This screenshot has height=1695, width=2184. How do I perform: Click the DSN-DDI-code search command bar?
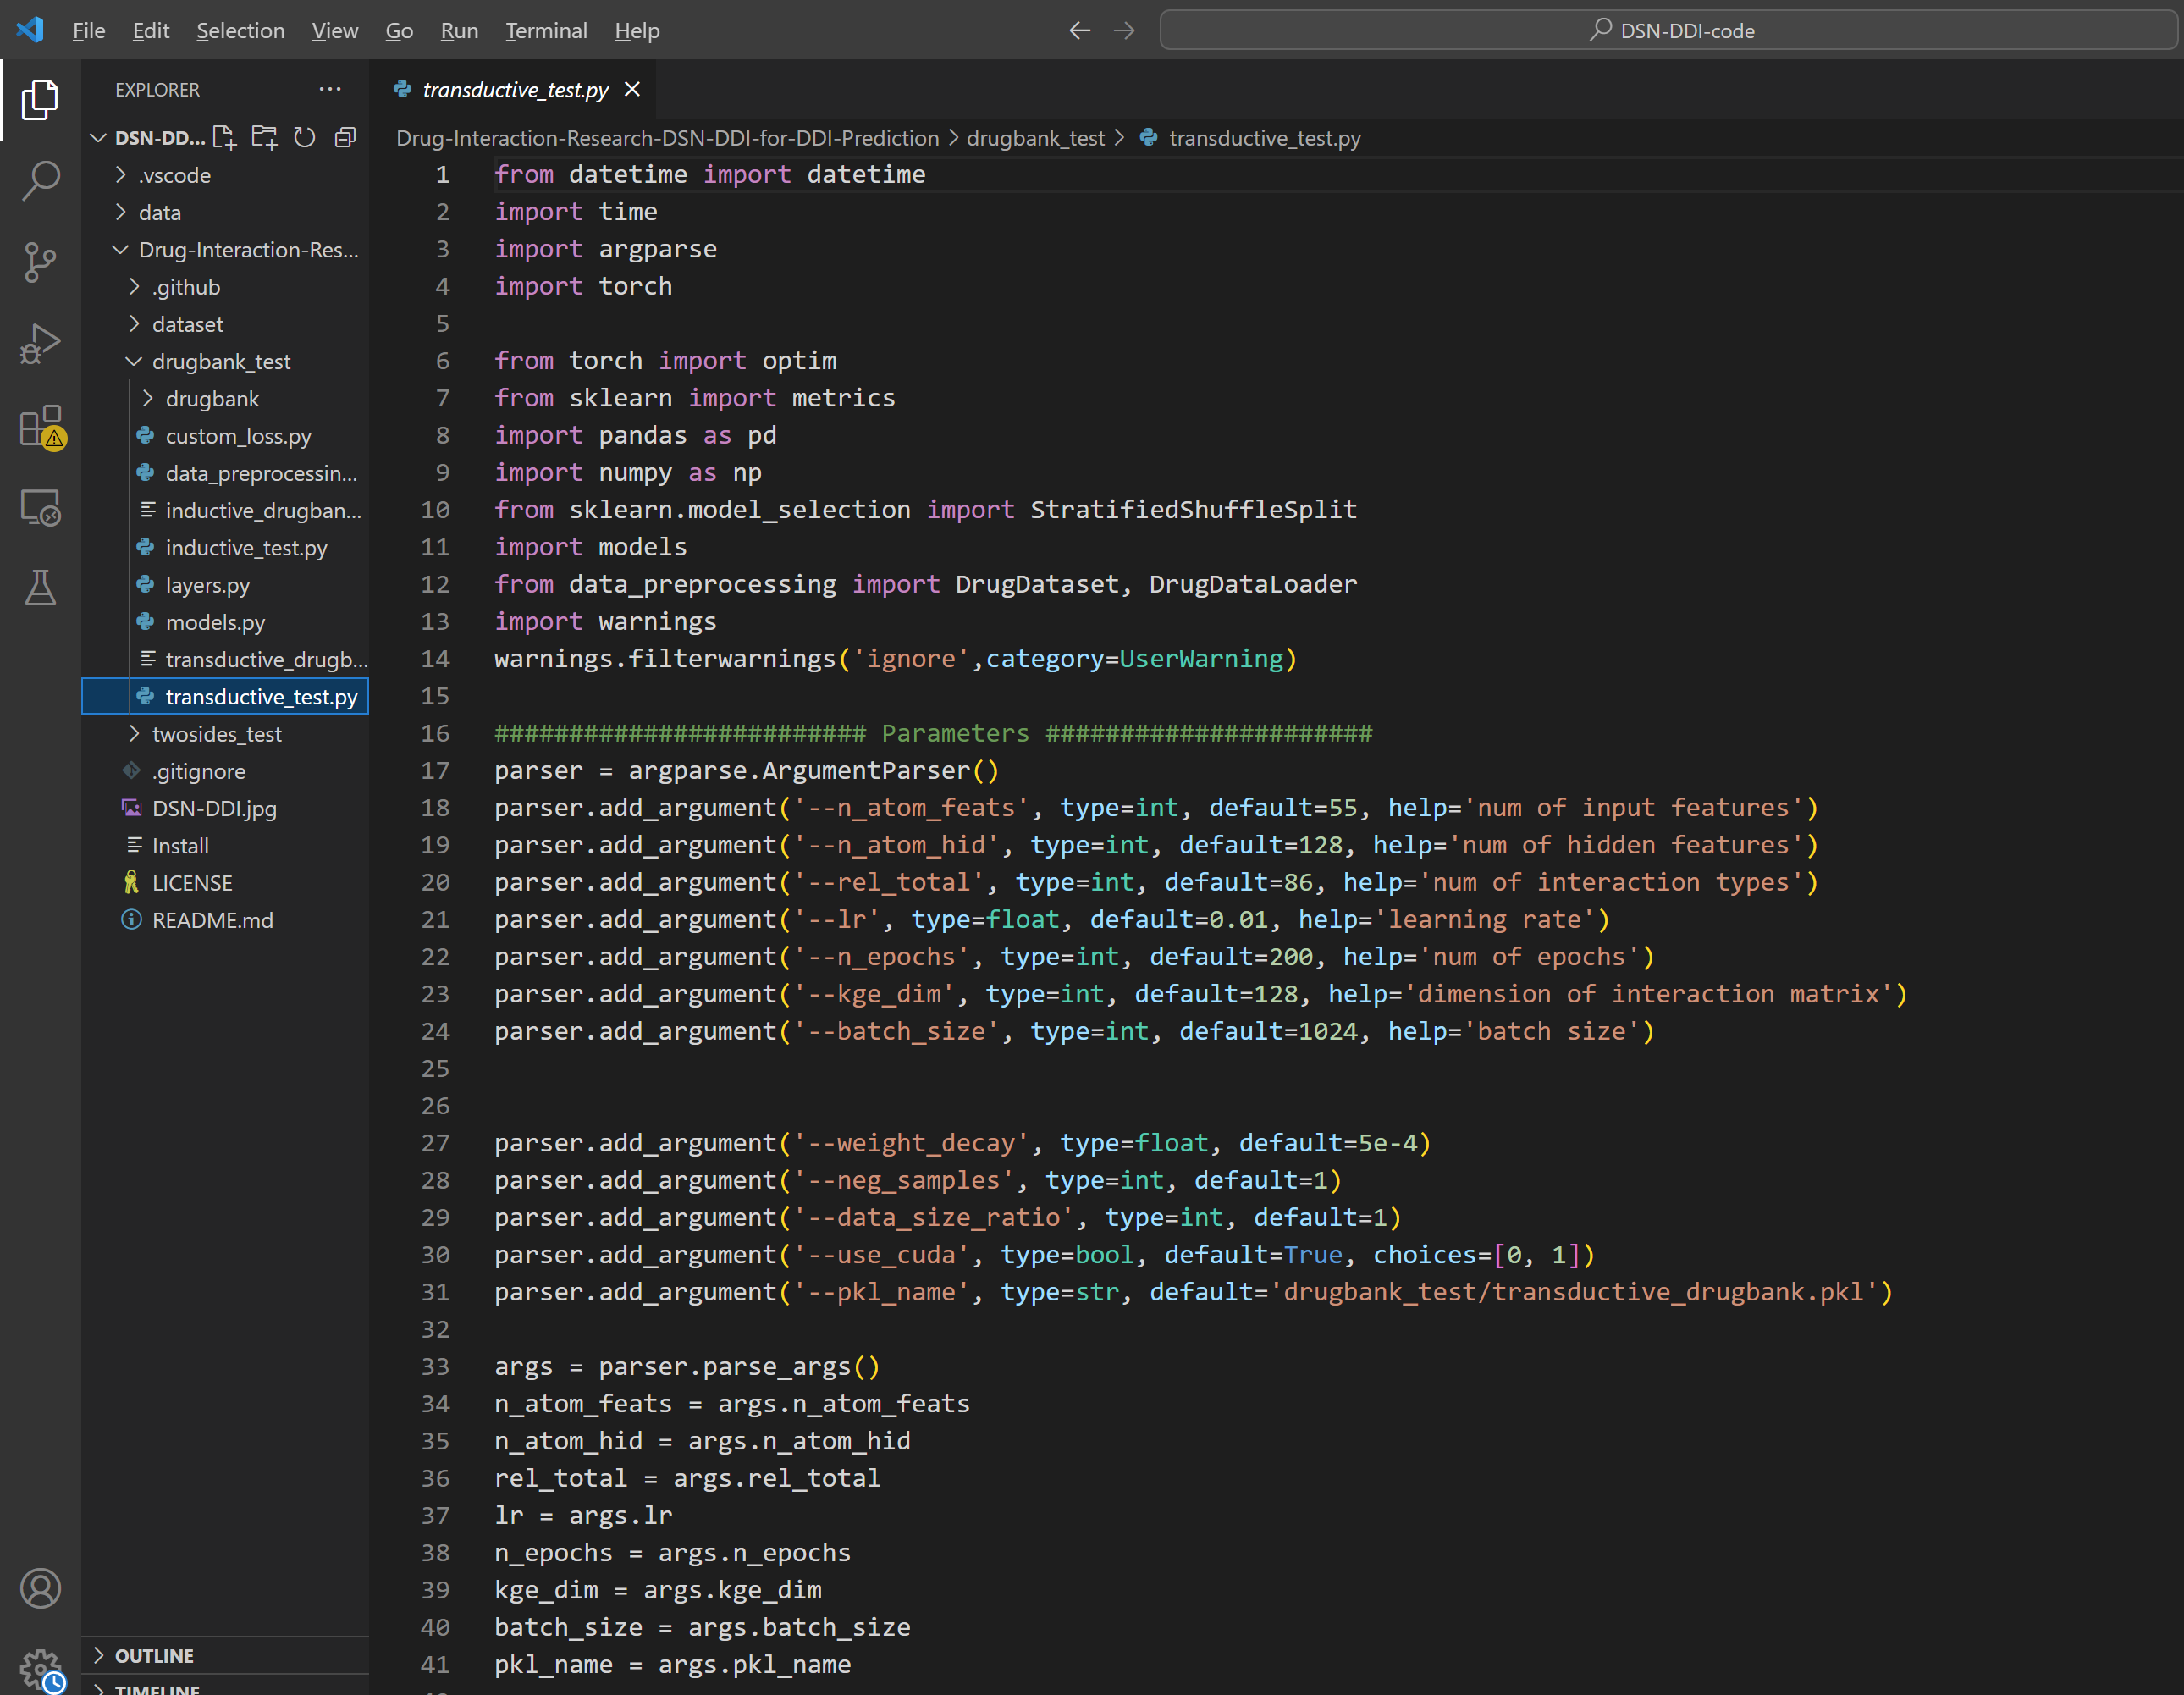1669,30
